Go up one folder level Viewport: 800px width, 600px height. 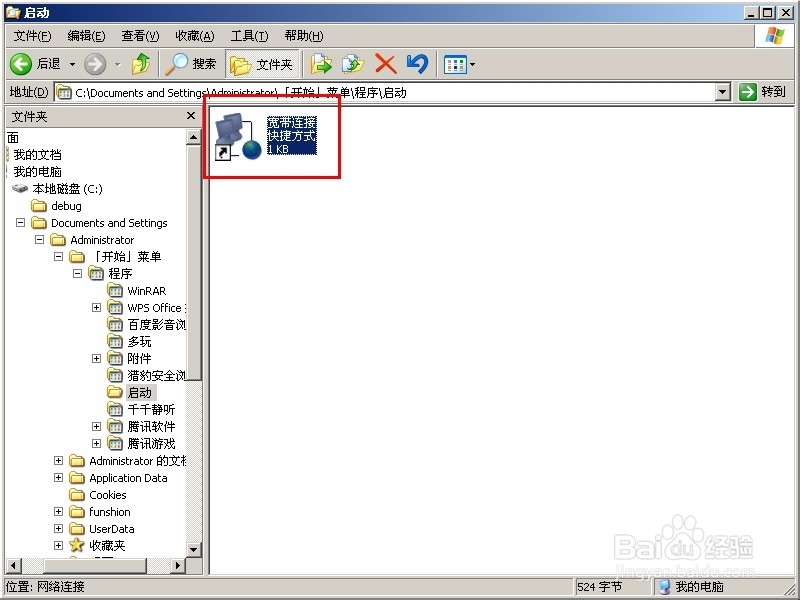tap(141, 64)
